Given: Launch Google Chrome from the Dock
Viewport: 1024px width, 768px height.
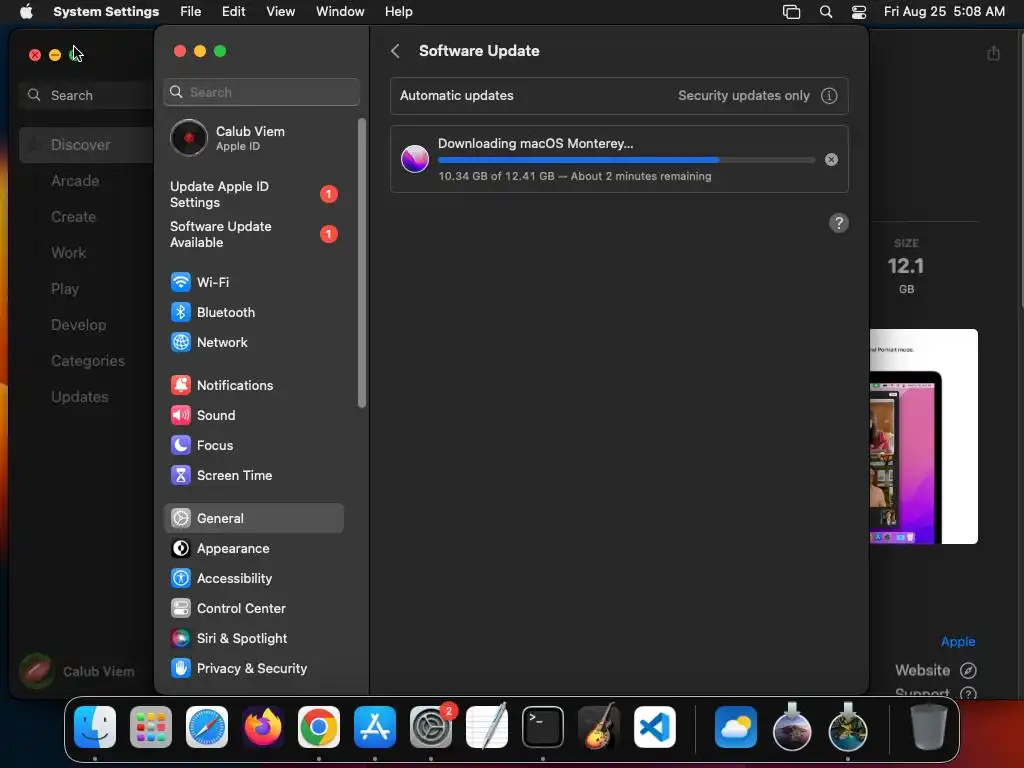Looking at the screenshot, I should [319, 727].
